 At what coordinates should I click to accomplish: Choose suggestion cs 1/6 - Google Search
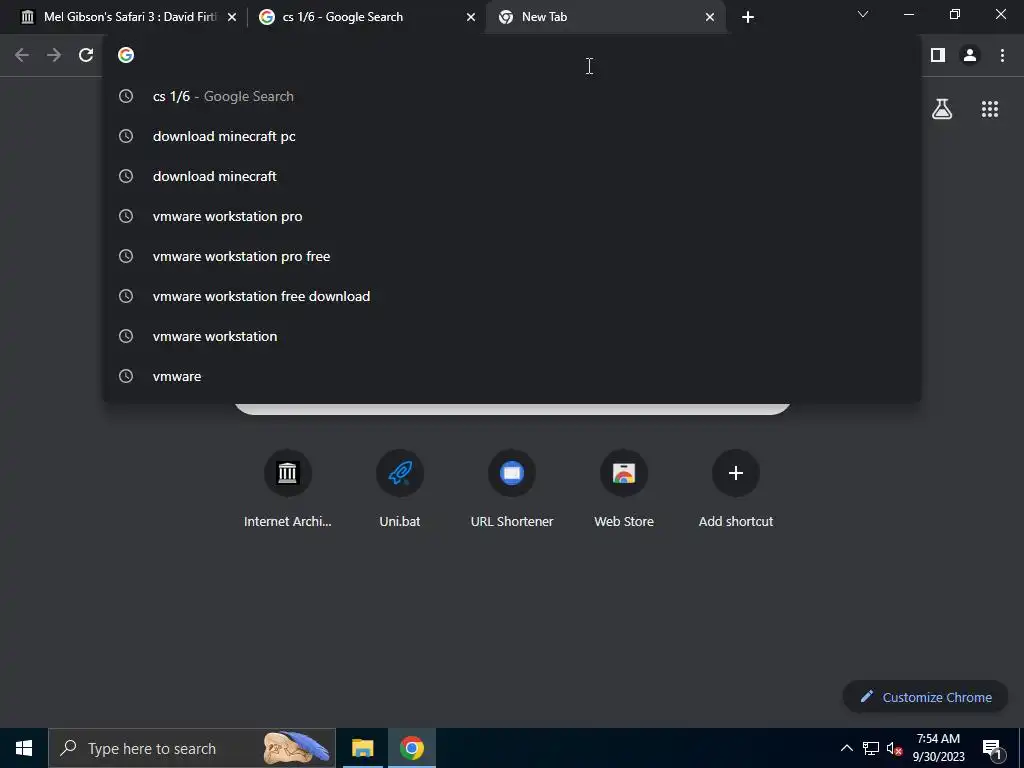512,97
